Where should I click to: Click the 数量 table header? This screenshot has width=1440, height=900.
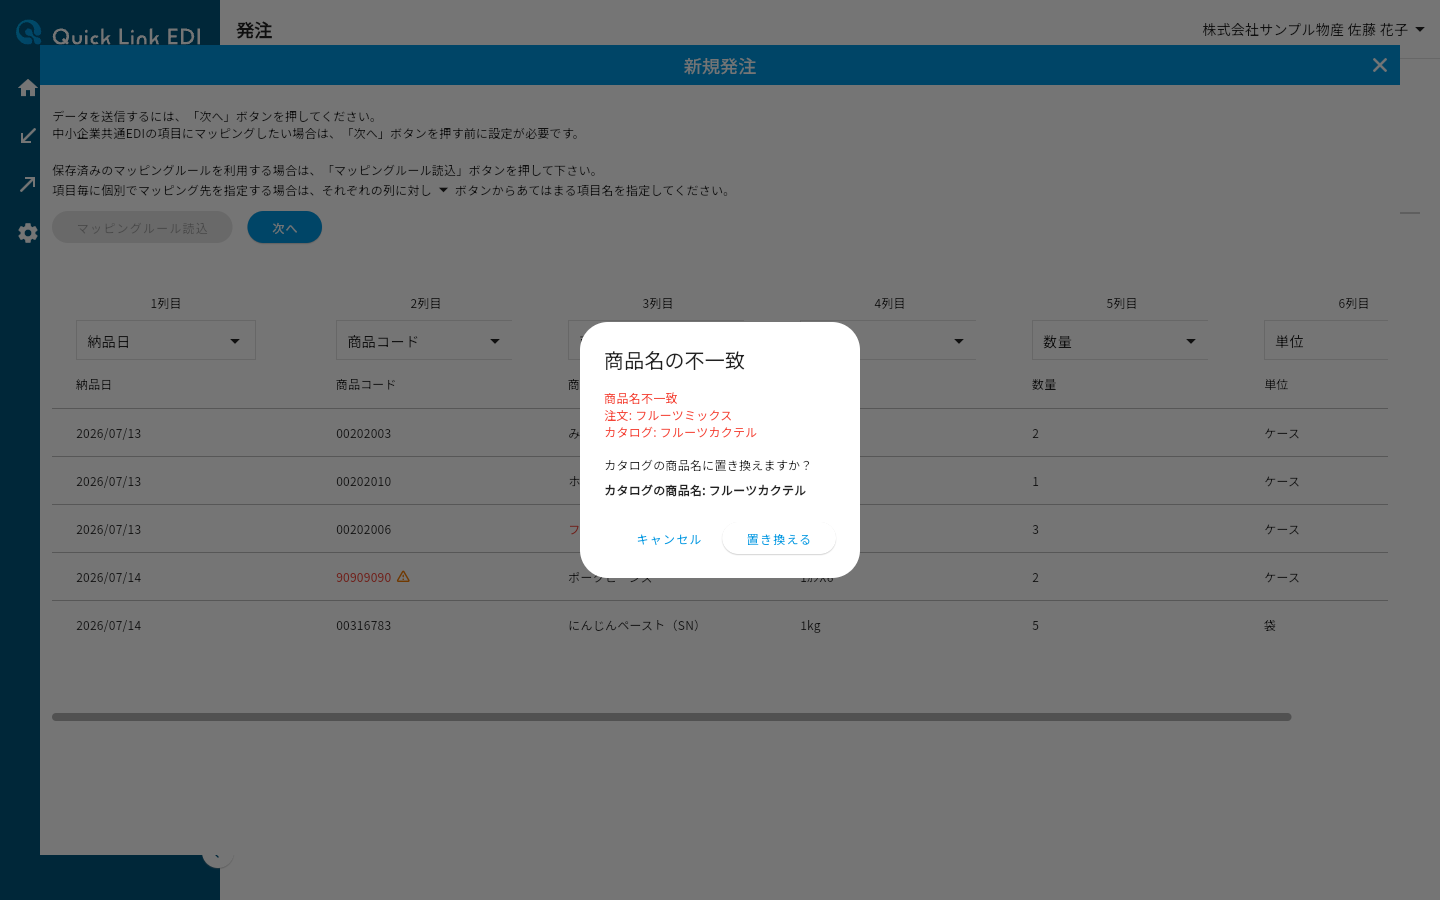1044,385
